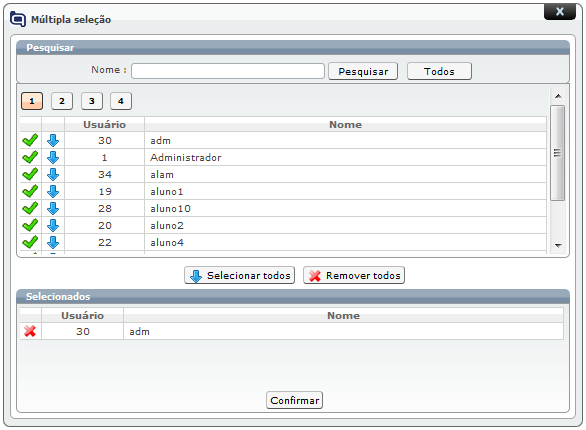586x430 pixels.
Task: Click the user list scrollbar thumb
Action: pyautogui.click(x=558, y=153)
